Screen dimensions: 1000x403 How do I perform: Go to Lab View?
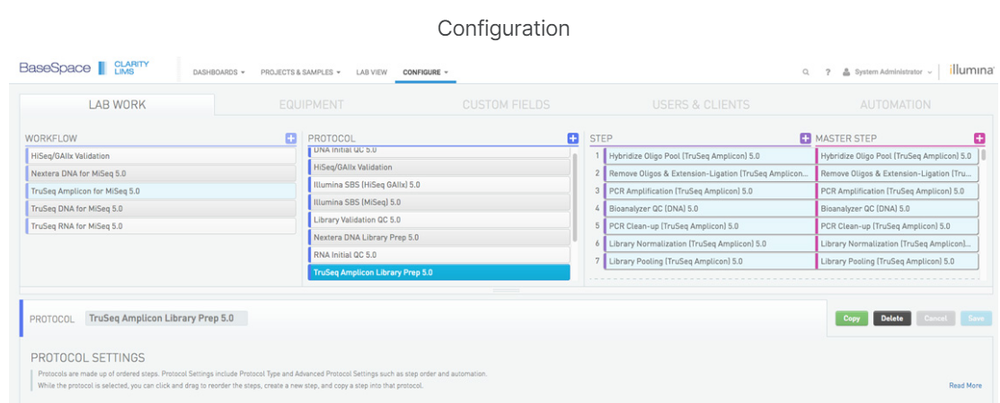coord(372,73)
